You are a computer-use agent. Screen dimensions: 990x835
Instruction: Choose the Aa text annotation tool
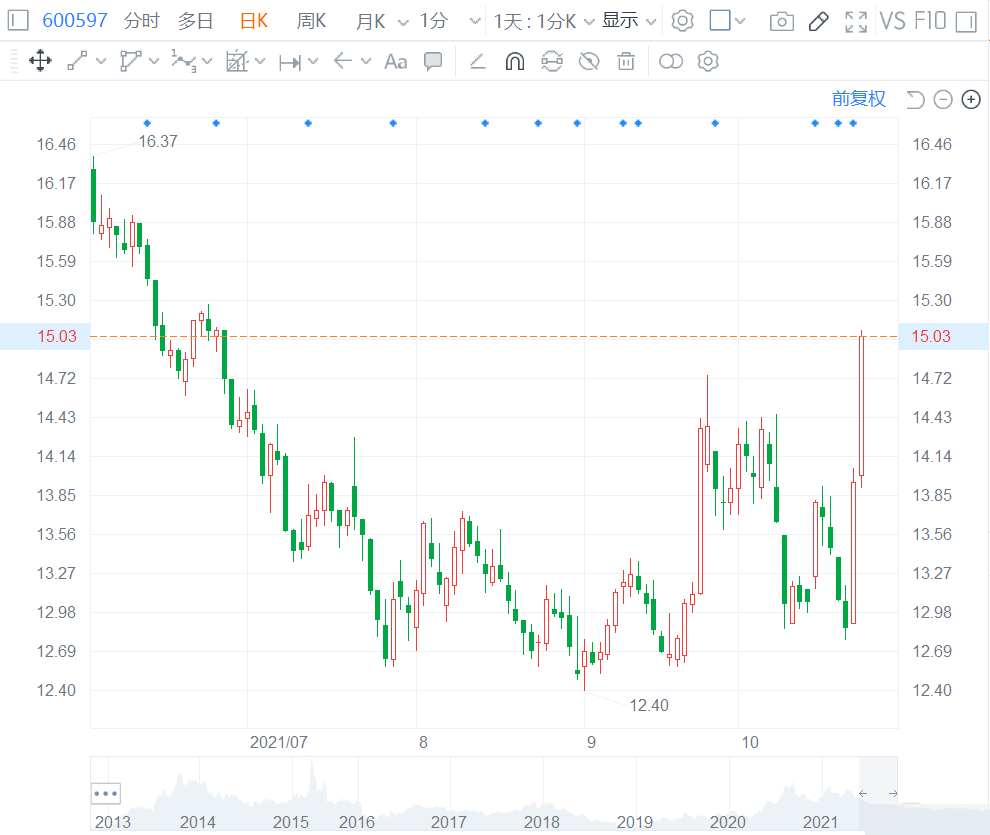coord(396,62)
